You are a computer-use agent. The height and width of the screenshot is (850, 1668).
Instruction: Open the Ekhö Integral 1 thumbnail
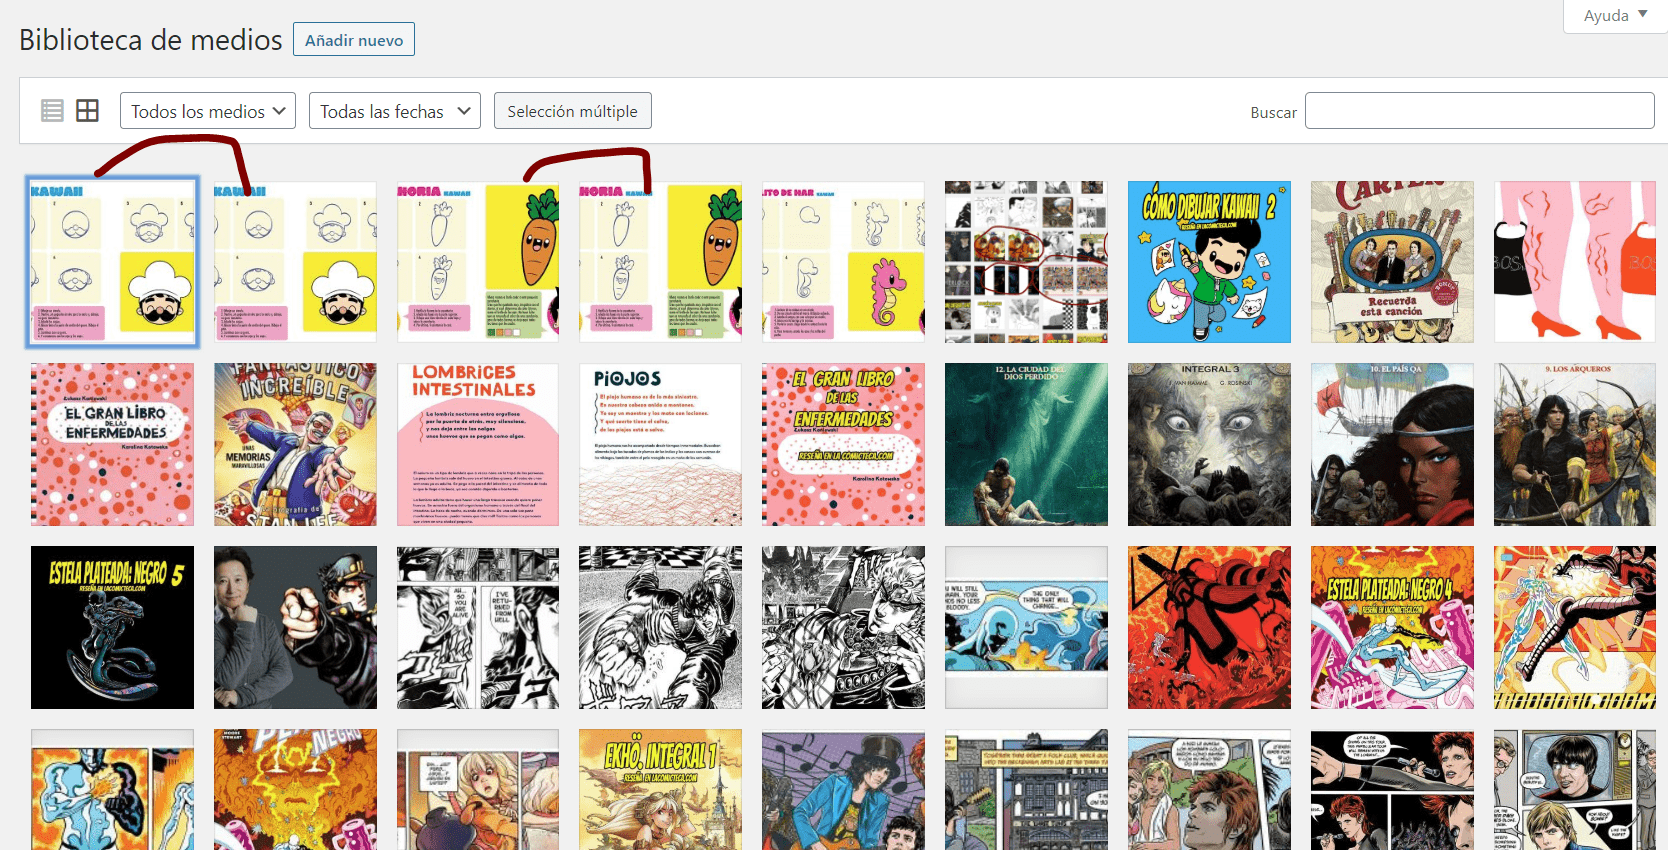click(x=660, y=790)
